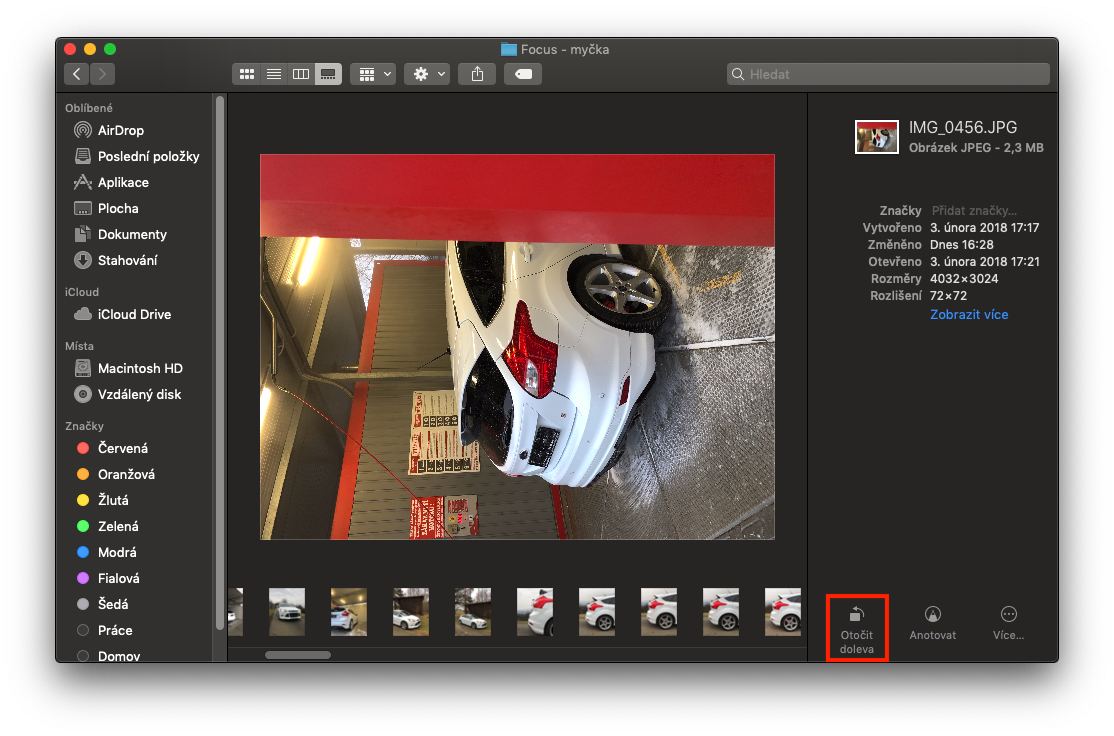The image size is (1114, 736).
Task: Switch to icon view mode
Action: point(246,74)
